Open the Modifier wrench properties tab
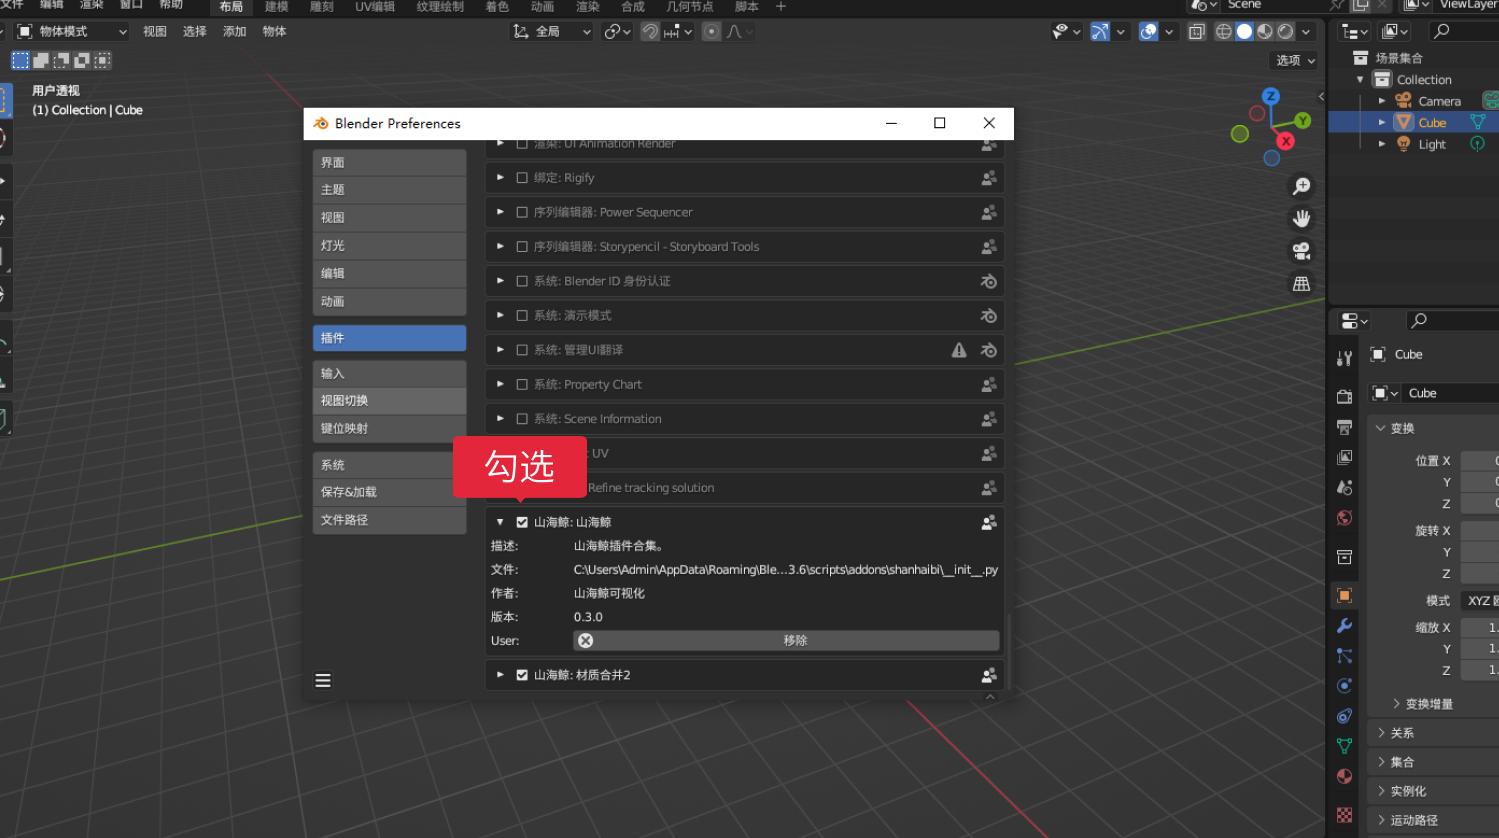The image size is (1499, 838). tap(1344, 626)
